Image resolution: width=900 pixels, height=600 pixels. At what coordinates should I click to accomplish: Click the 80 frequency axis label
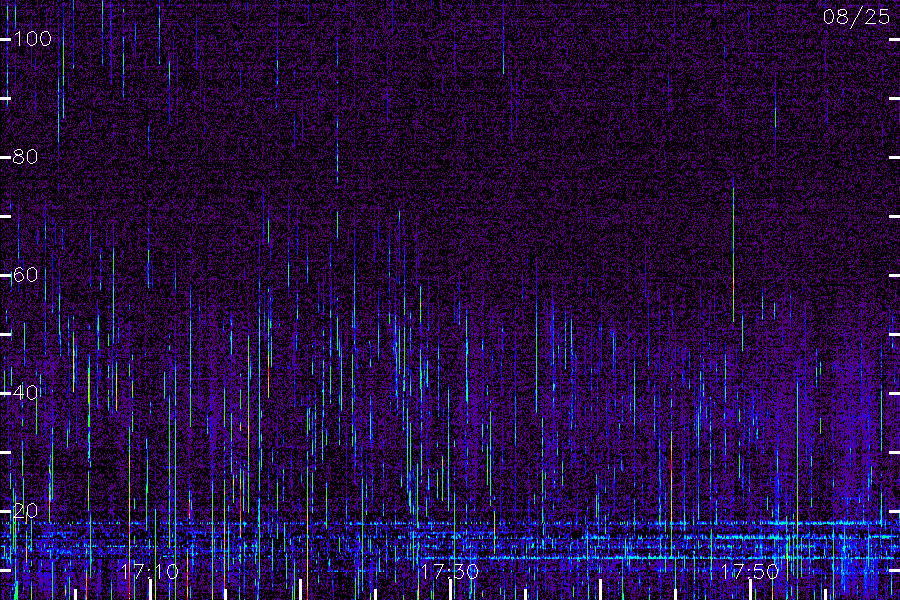25,157
